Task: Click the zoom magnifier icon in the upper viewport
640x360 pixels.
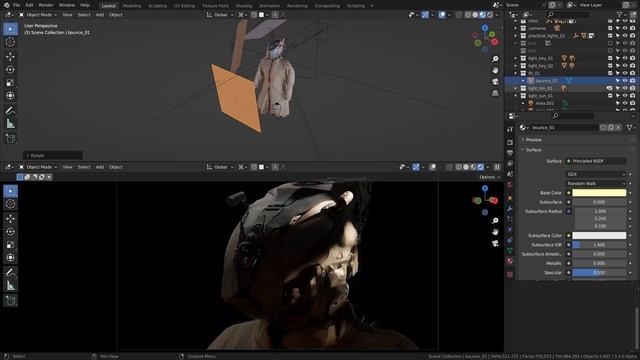Action: click(x=495, y=59)
